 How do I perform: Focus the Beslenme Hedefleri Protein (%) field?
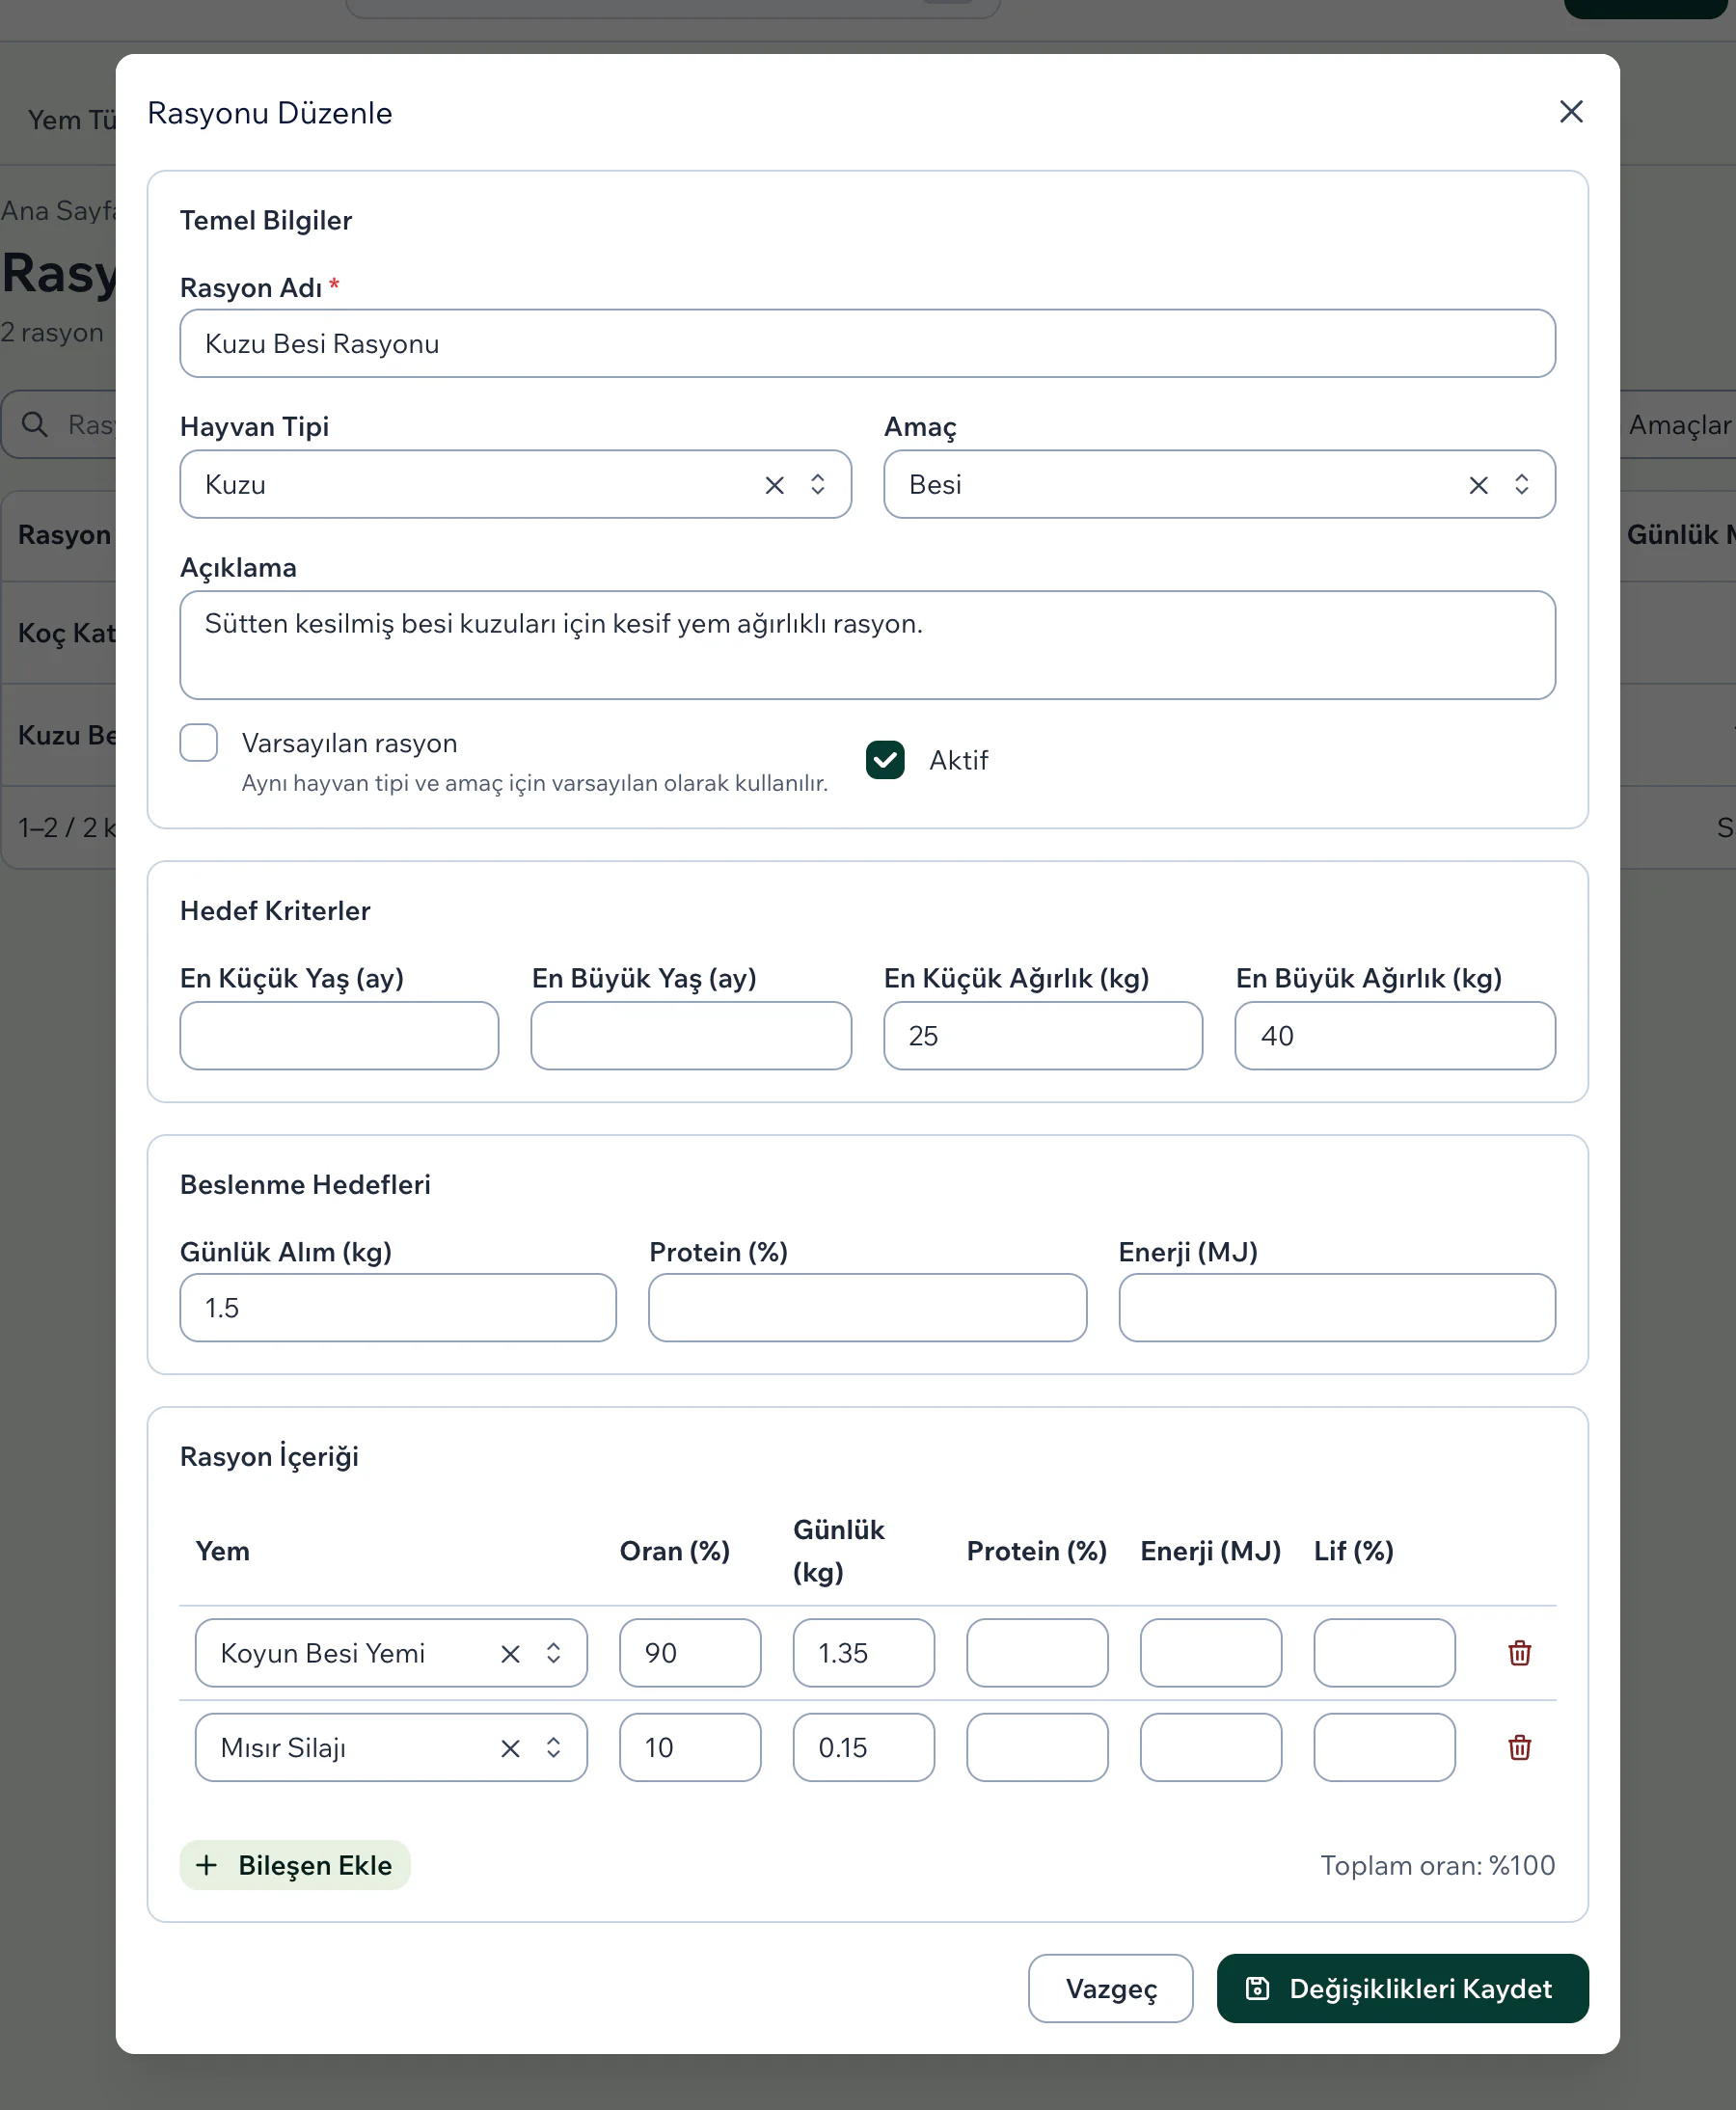click(x=867, y=1307)
